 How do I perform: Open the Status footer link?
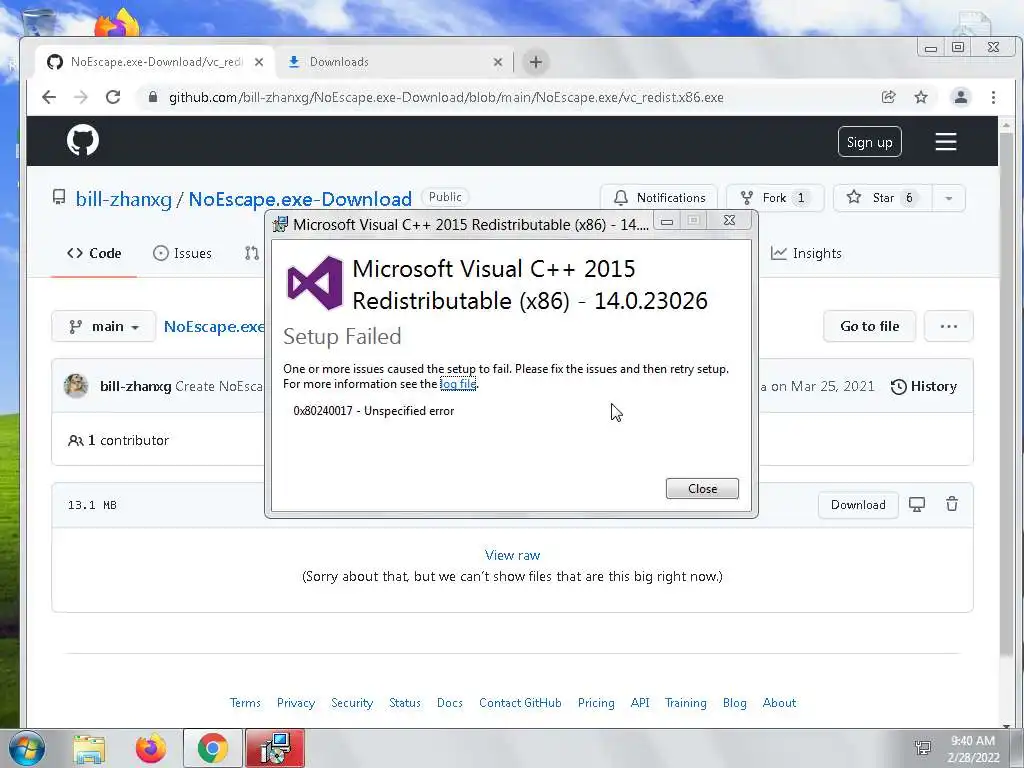click(405, 703)
